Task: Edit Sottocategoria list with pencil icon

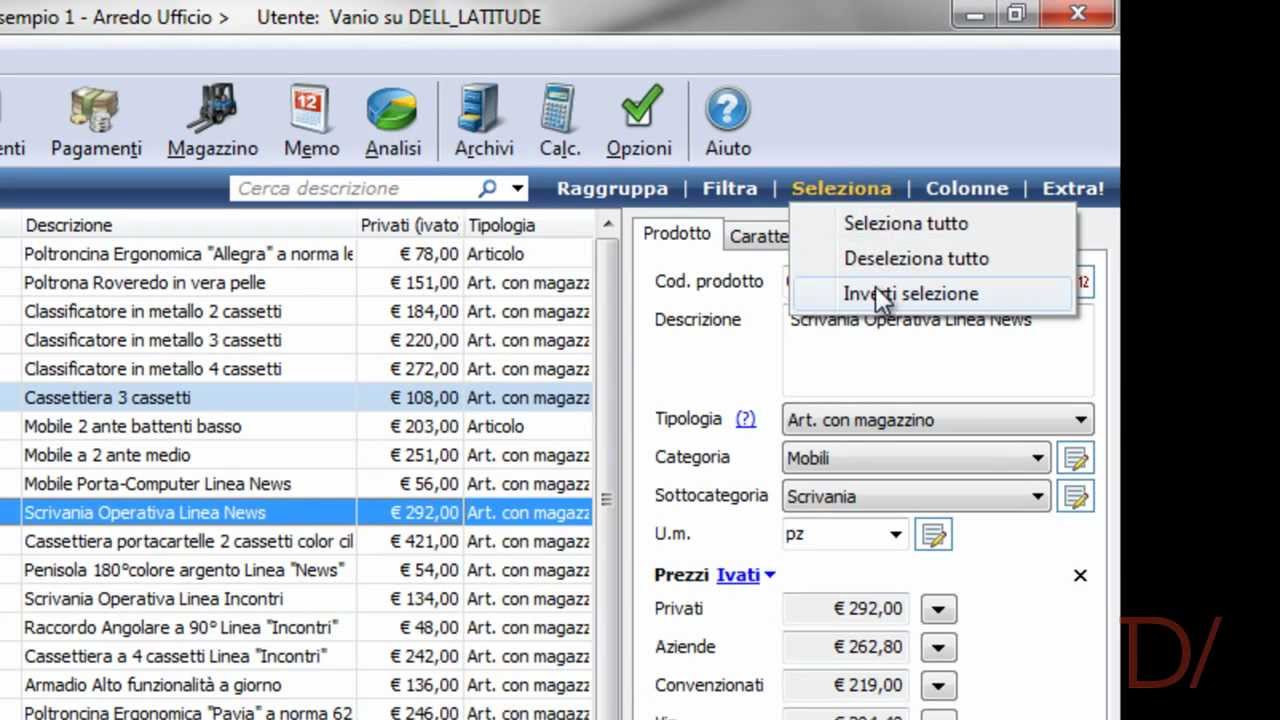Action: pos(1076,496)
